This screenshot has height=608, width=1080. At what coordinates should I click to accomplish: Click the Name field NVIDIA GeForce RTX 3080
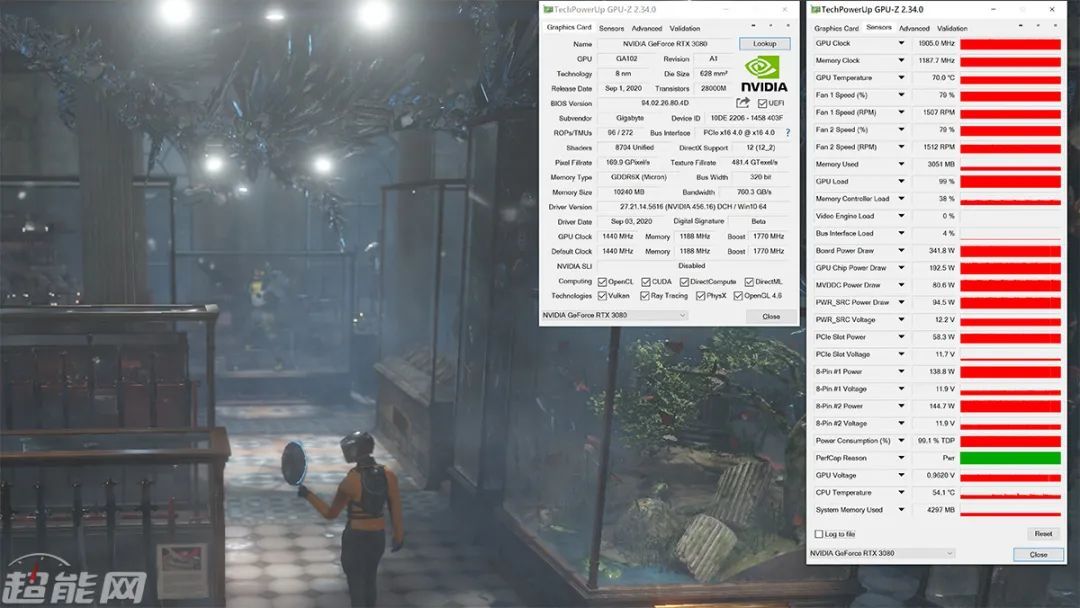tap(665, 43)
